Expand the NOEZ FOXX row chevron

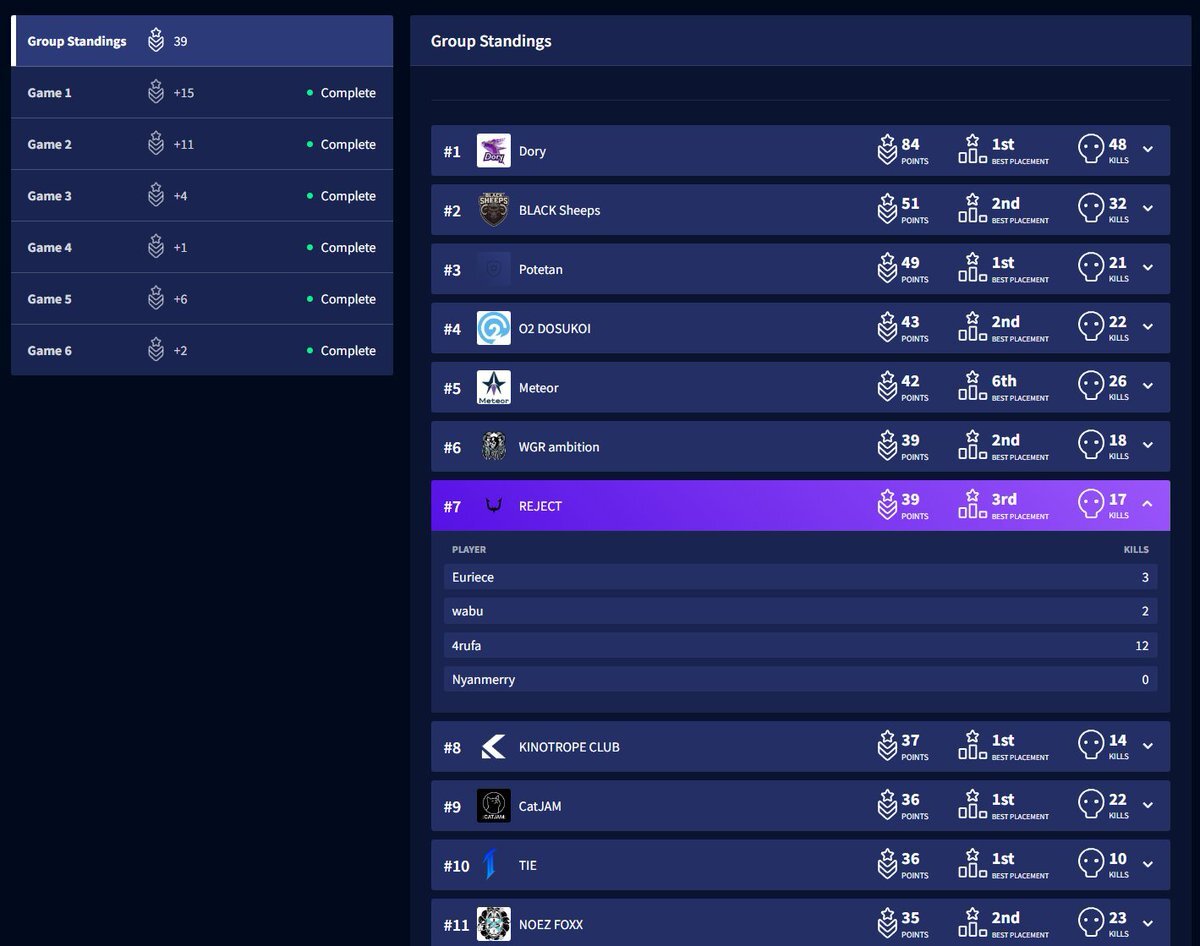(1148, 922)
